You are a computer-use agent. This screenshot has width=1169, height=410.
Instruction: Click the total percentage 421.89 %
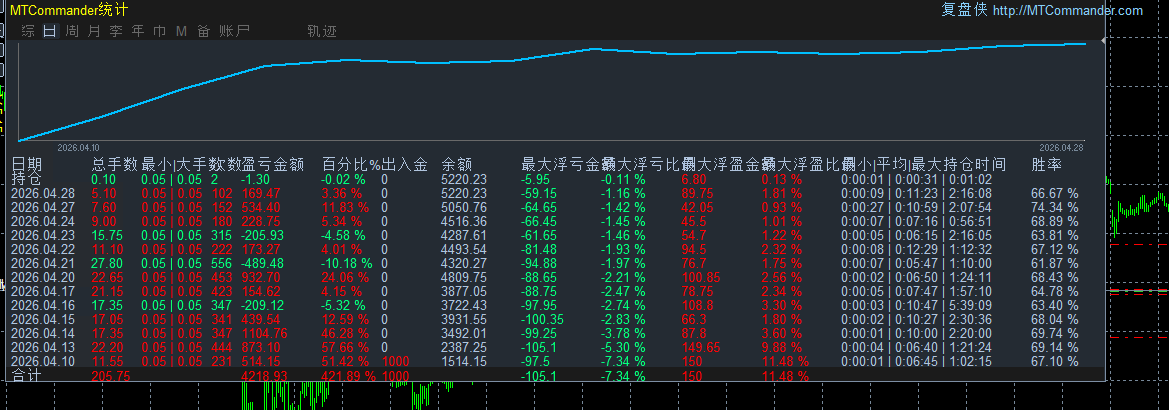[348, 376]
